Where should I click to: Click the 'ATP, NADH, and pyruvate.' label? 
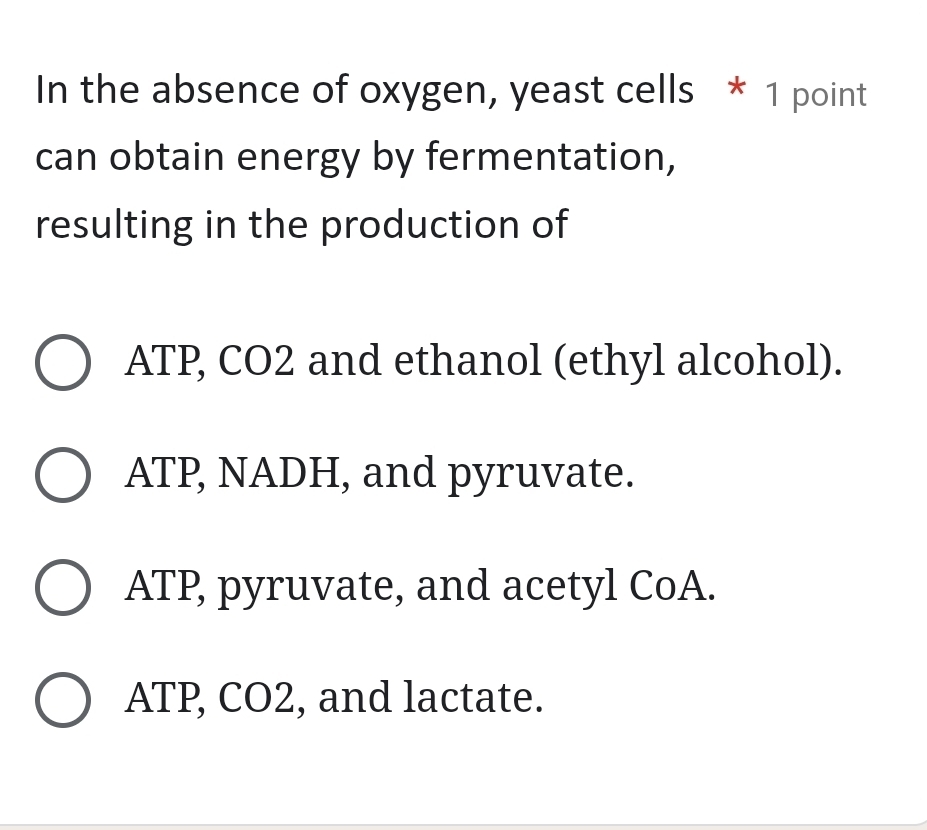coord(380,473)
